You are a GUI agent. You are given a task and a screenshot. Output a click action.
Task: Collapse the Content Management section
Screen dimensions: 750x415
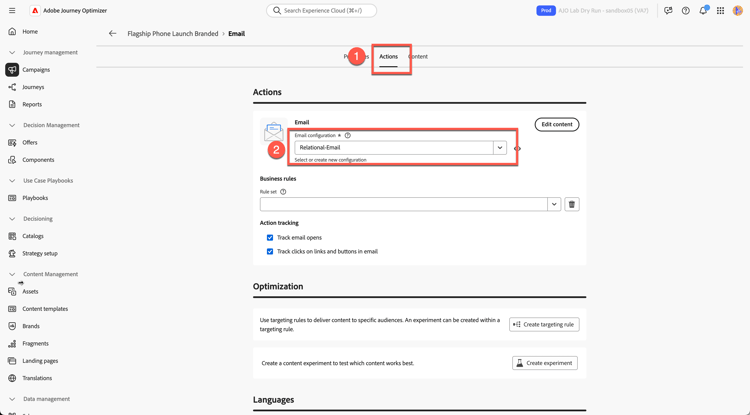pyautogui.click(x=12, y=274)
